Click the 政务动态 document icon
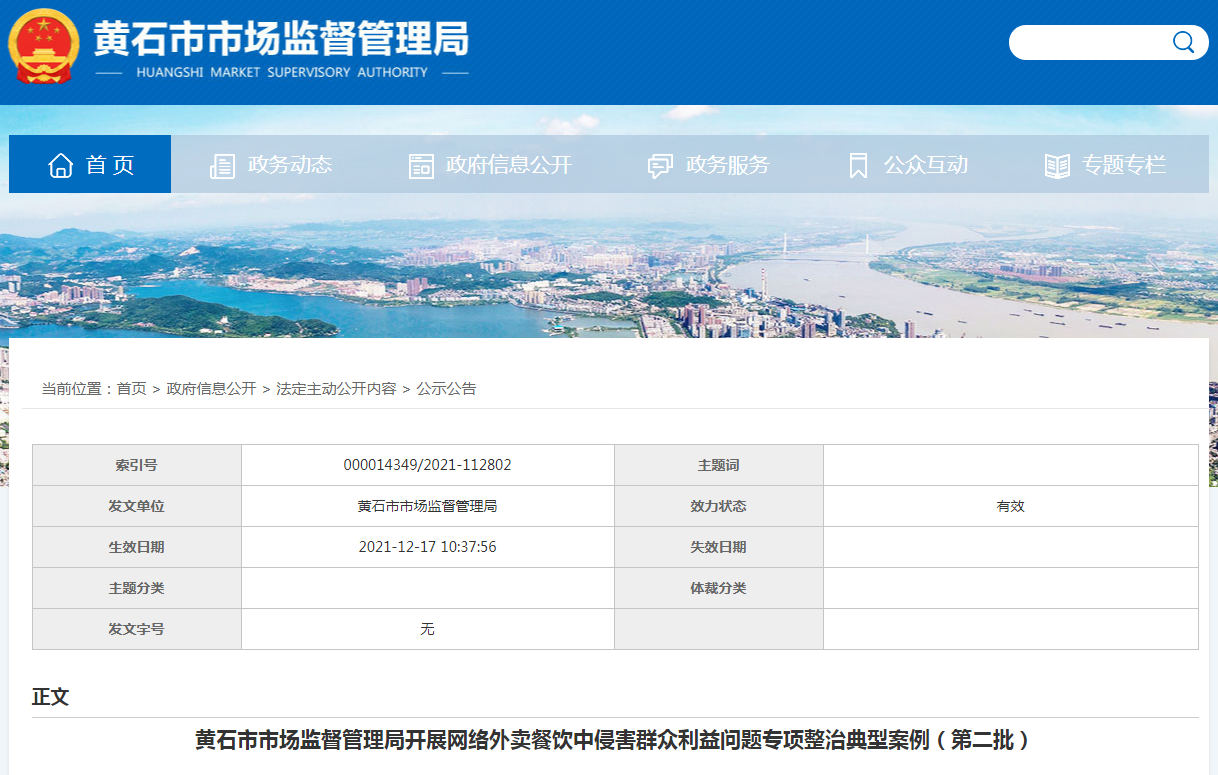Viewport: 1218px width, 775px height. point(222,166)
